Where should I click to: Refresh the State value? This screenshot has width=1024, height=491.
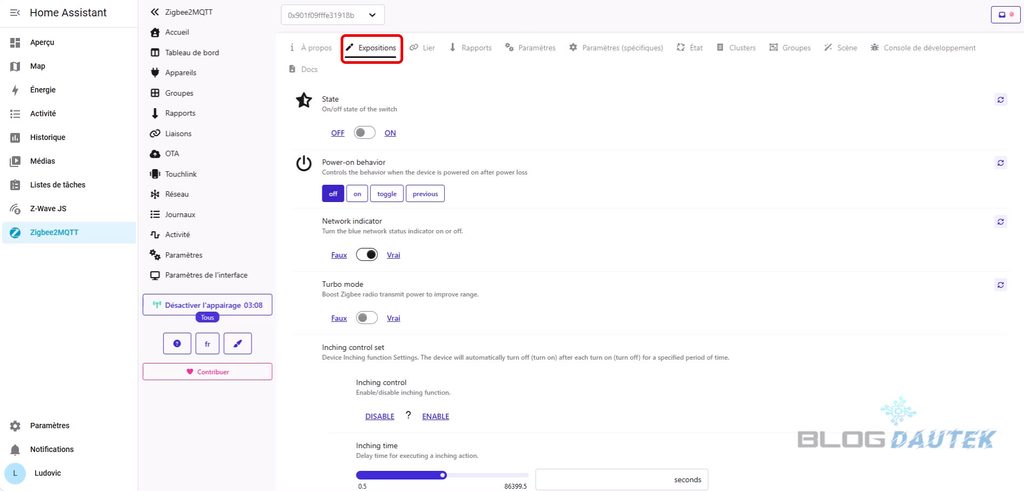(x=1000, y=100)
